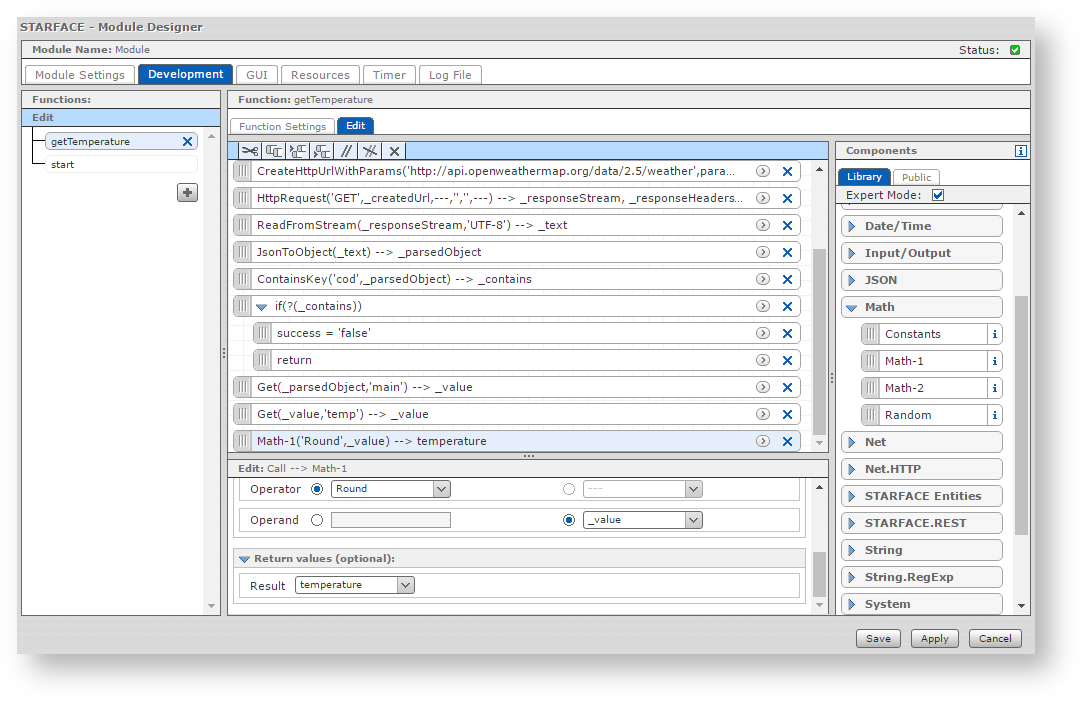Click the empty Operand input field
Viewport: 1083px width, 702px height.
click(390, 520)
